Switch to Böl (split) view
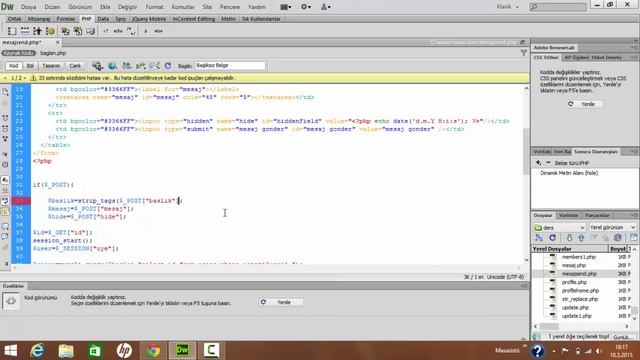 pos(30,66)
